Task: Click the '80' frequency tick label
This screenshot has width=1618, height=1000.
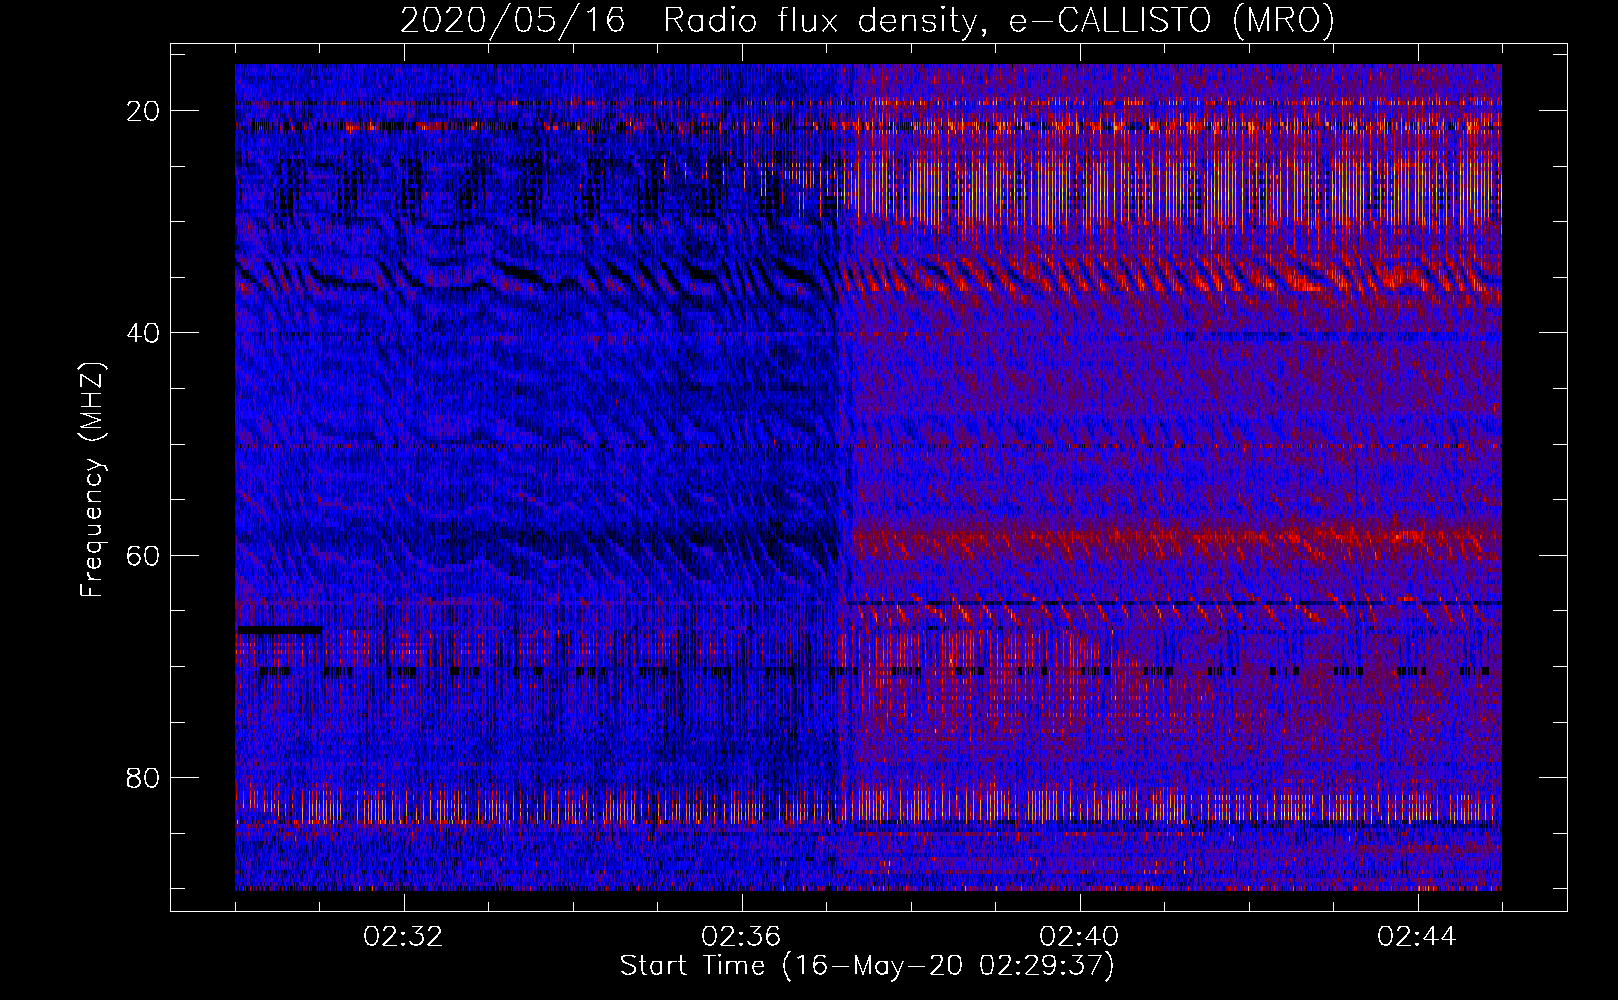Action: point(144,777)
